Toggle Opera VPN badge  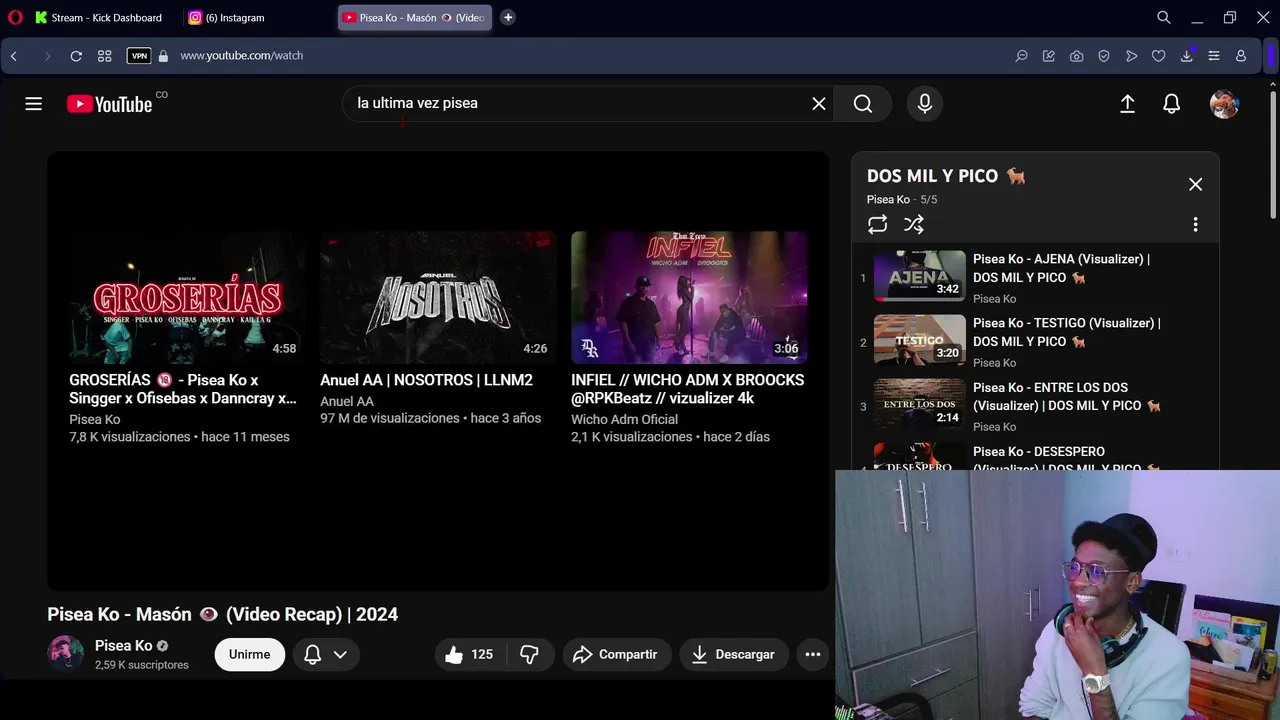tap(139, 56)
